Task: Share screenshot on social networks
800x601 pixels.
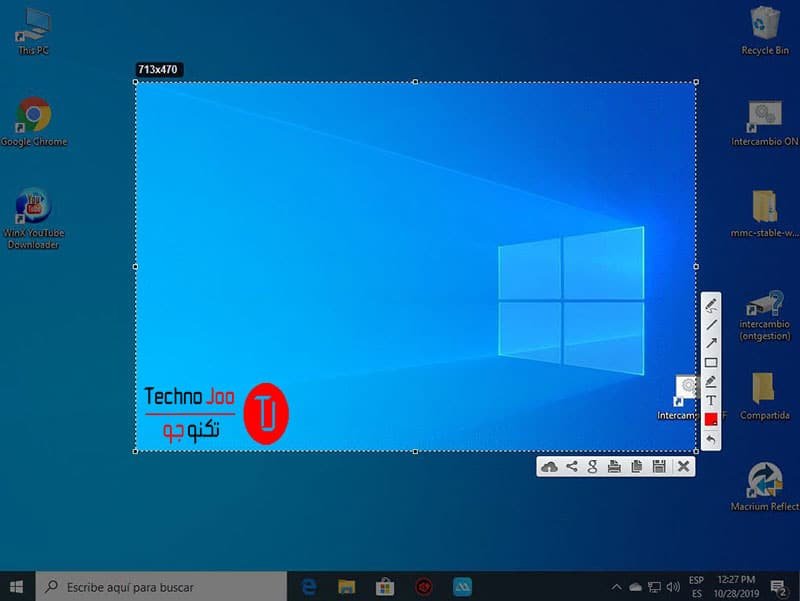Action: click(x=572, y=466)
